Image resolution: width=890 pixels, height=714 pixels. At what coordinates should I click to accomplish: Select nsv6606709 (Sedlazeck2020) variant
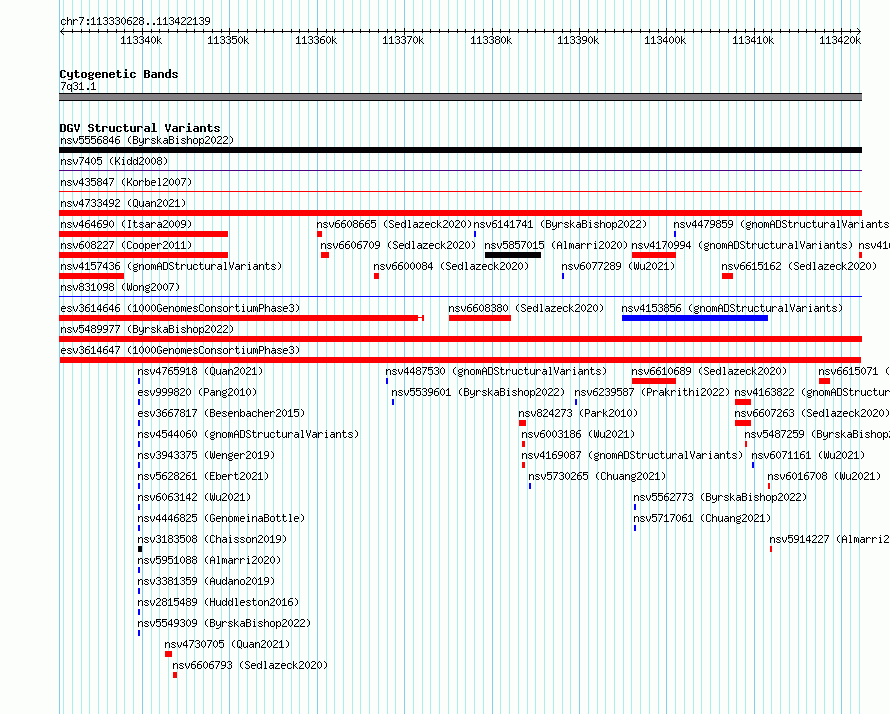pyautogui.click(x=398, y=245)
